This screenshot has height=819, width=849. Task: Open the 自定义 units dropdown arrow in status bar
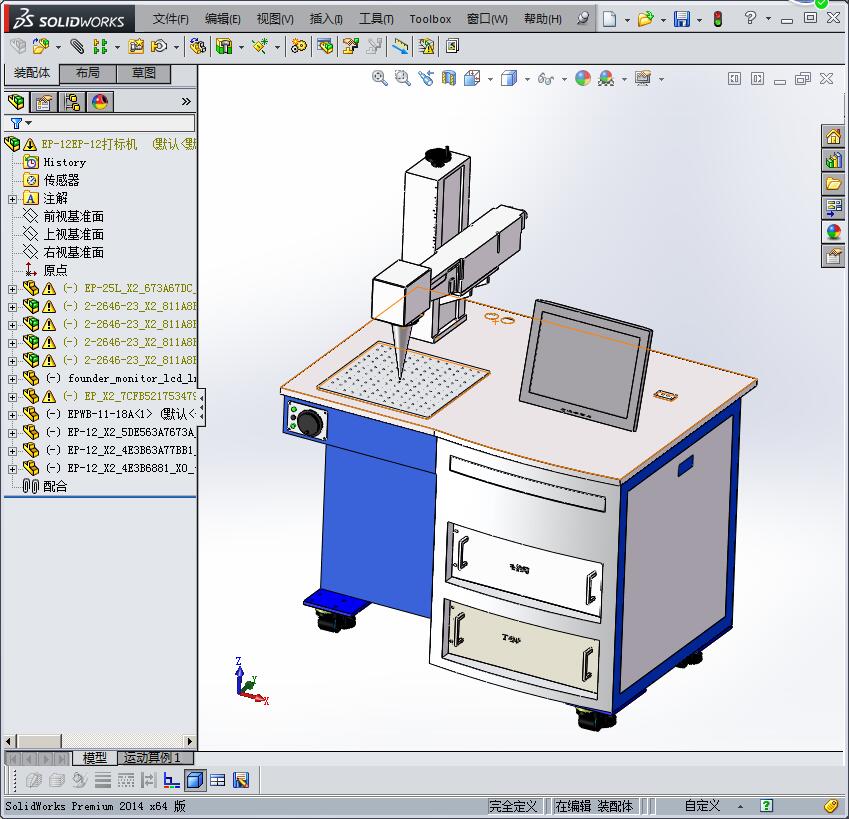(x=740, y=807)
